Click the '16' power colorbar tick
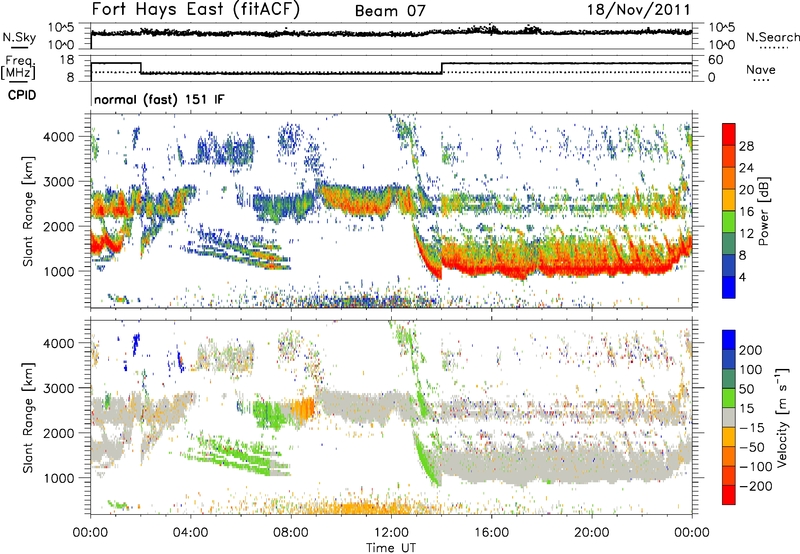 coord(746,212)
